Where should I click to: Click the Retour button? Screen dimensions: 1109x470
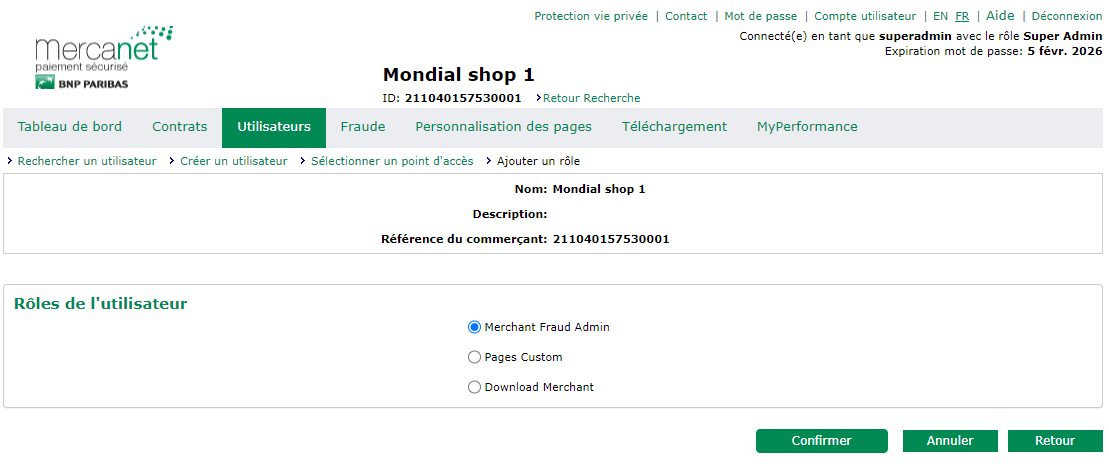(x=1055, y=441)
